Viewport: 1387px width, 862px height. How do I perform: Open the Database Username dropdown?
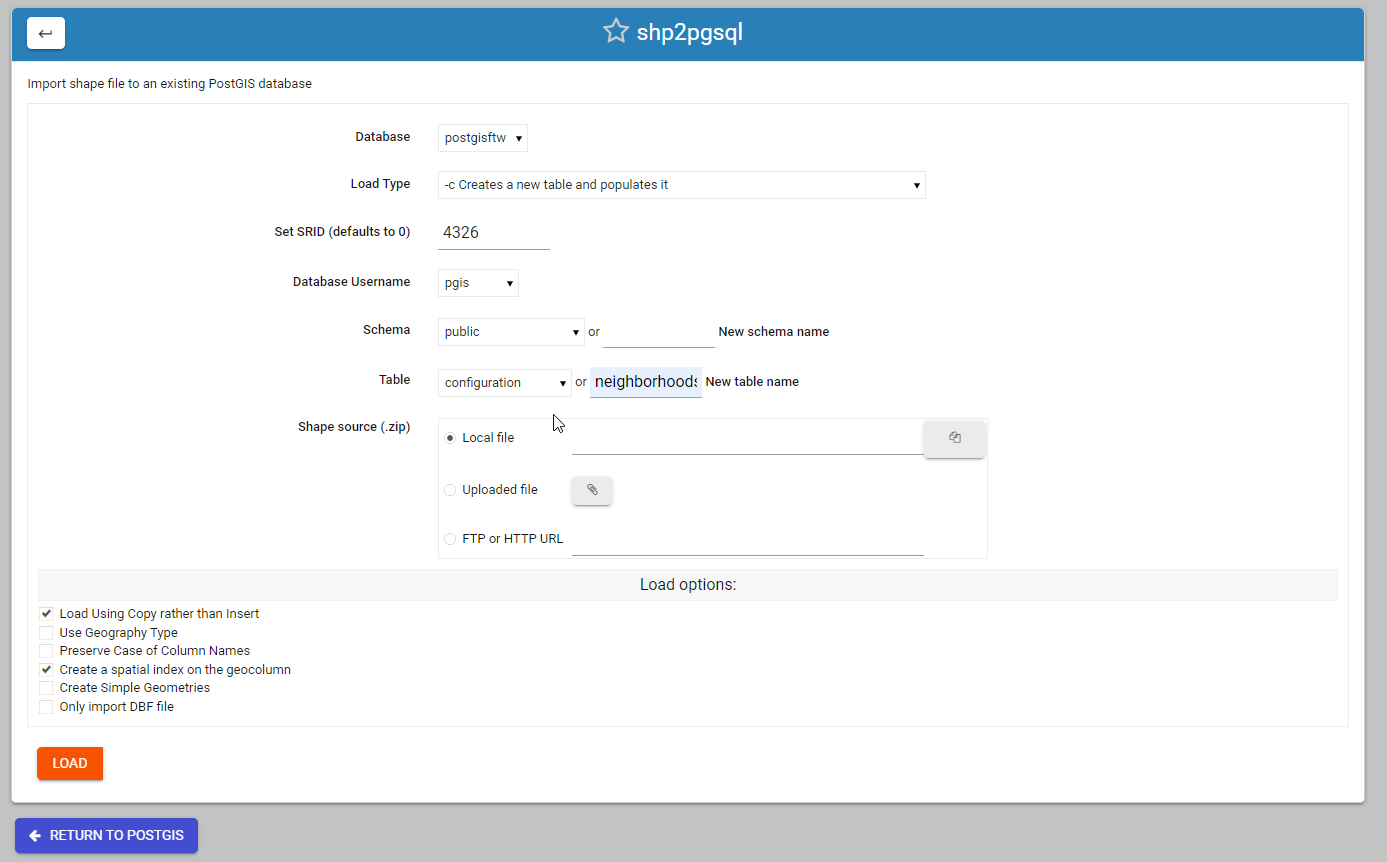point(478,283)
